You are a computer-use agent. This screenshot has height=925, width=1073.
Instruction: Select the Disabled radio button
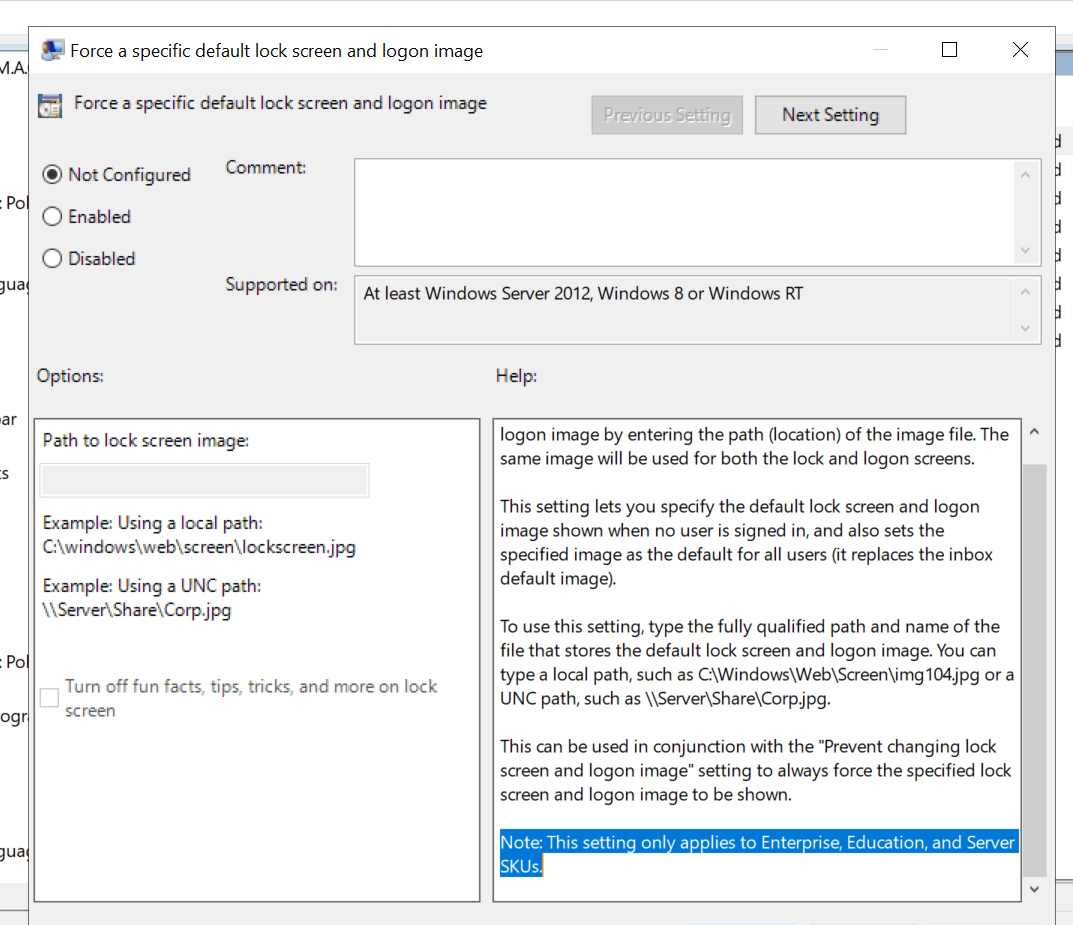tap(52, 259)
